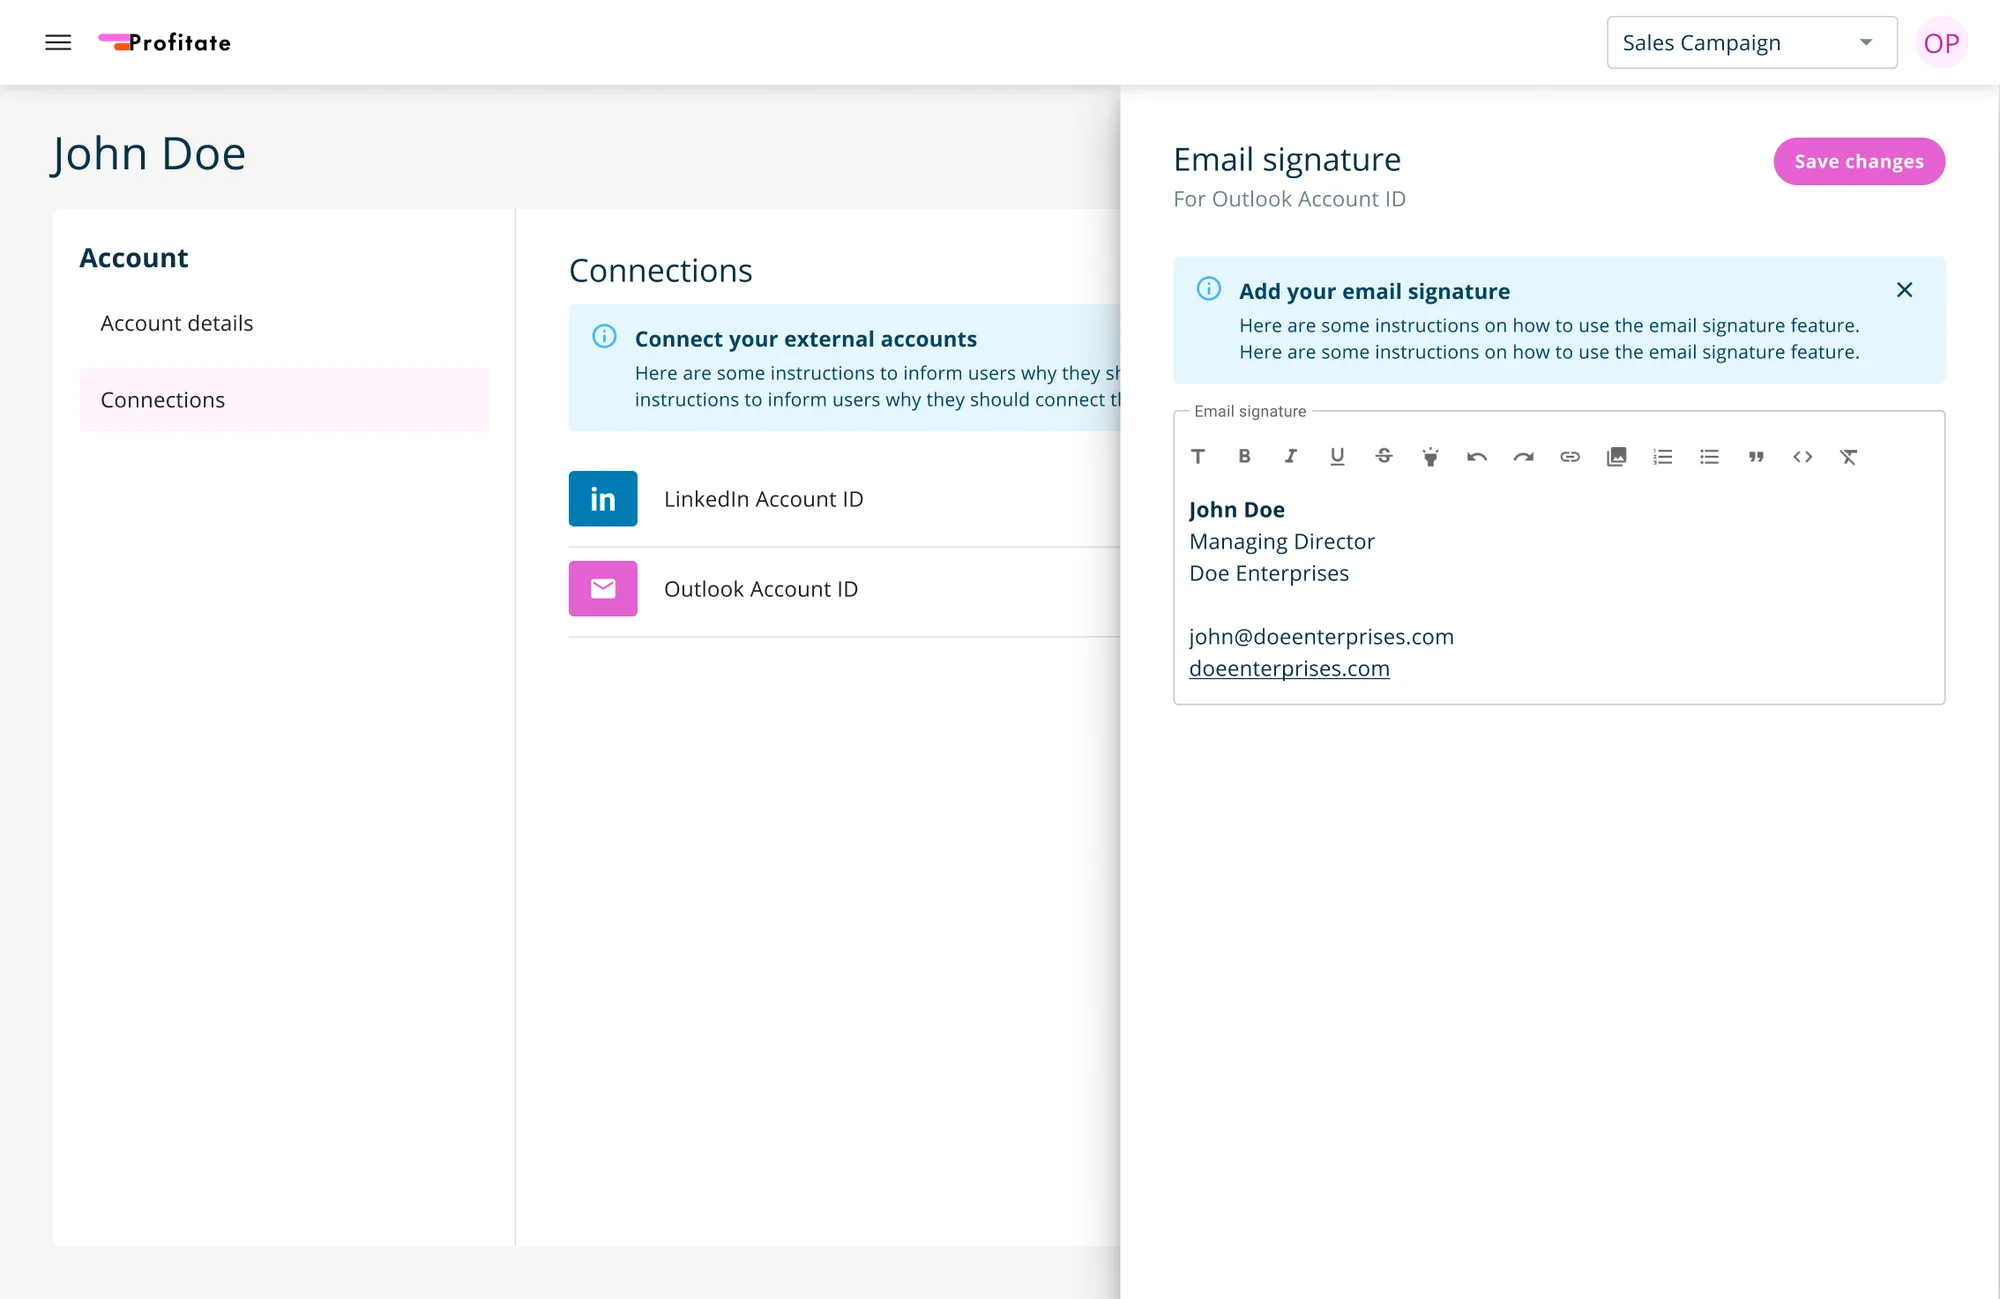Toggle code block formatting
Image resolution: width=2000 pixels, height=1299 pixels.
pos(1803,457)
